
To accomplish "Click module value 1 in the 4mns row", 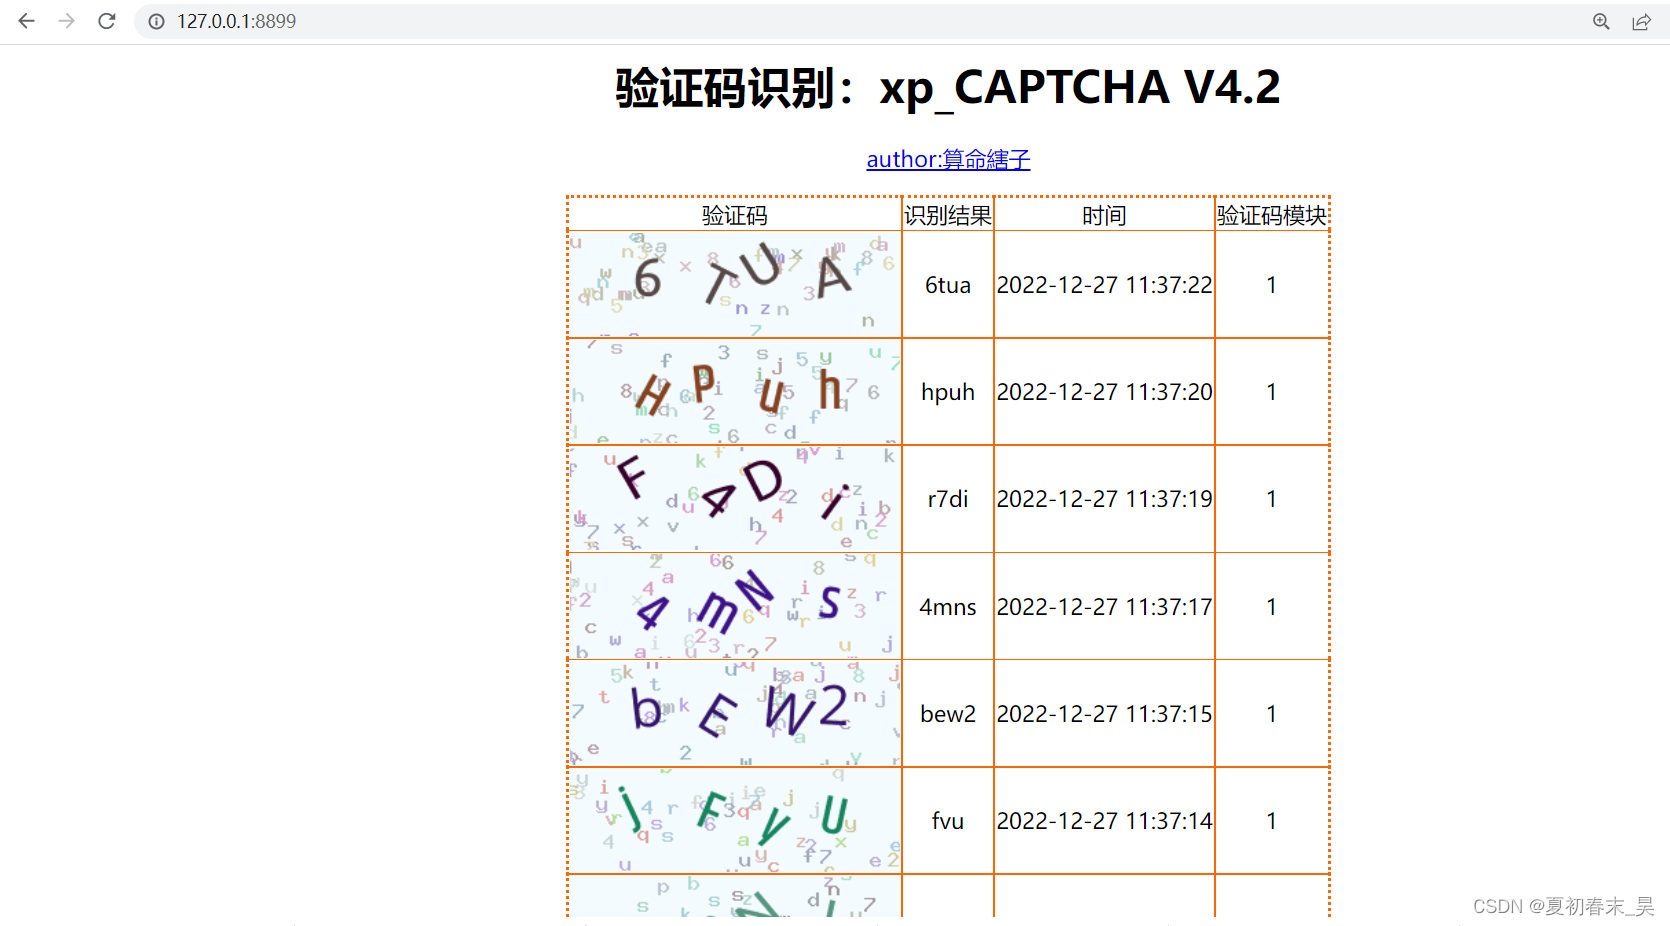I will tap(1272, 607).
